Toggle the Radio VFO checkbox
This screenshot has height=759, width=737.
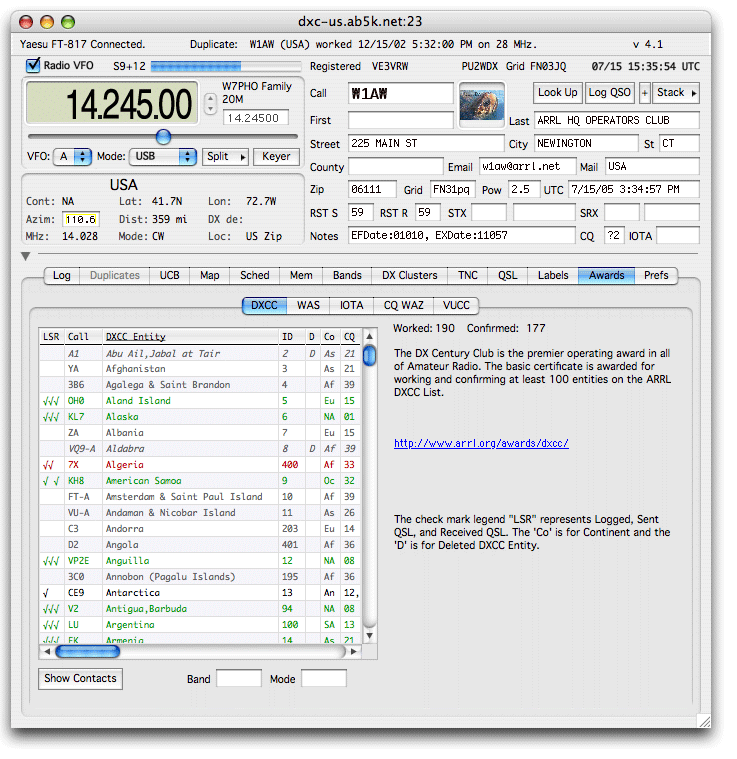click(34, 66)
